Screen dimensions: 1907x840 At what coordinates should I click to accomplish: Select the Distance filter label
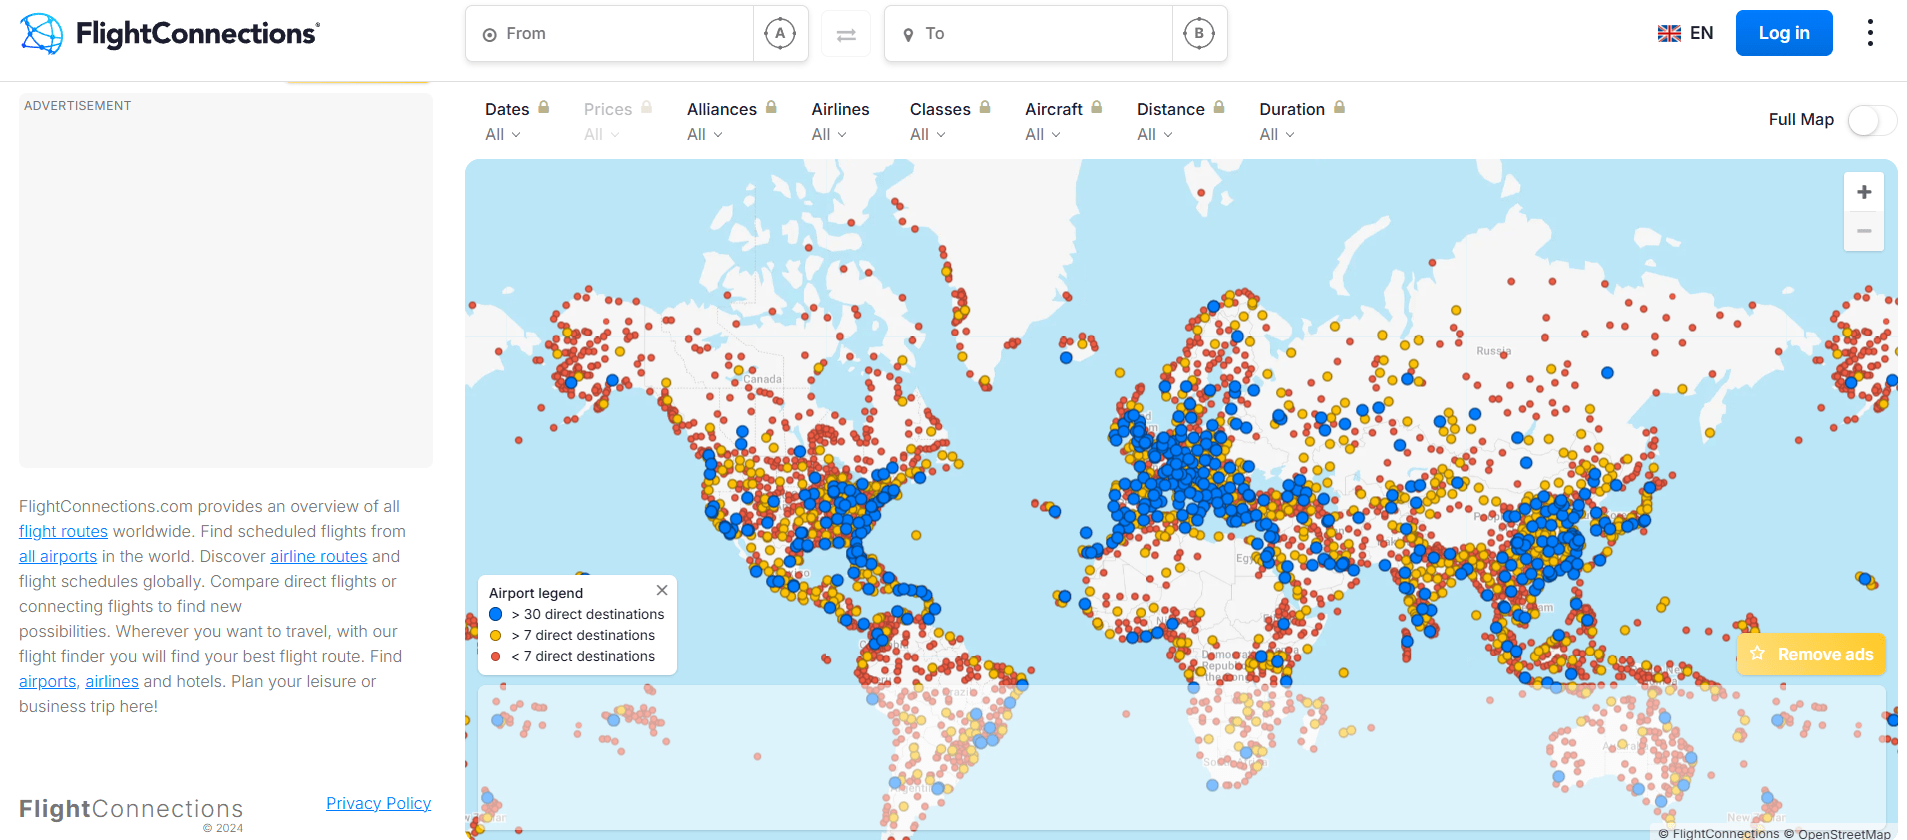[x=1171, y=109]
